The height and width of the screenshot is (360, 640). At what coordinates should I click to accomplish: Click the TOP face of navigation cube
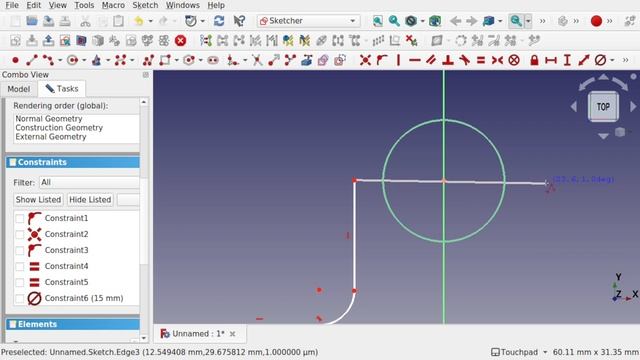pos(603,107)
